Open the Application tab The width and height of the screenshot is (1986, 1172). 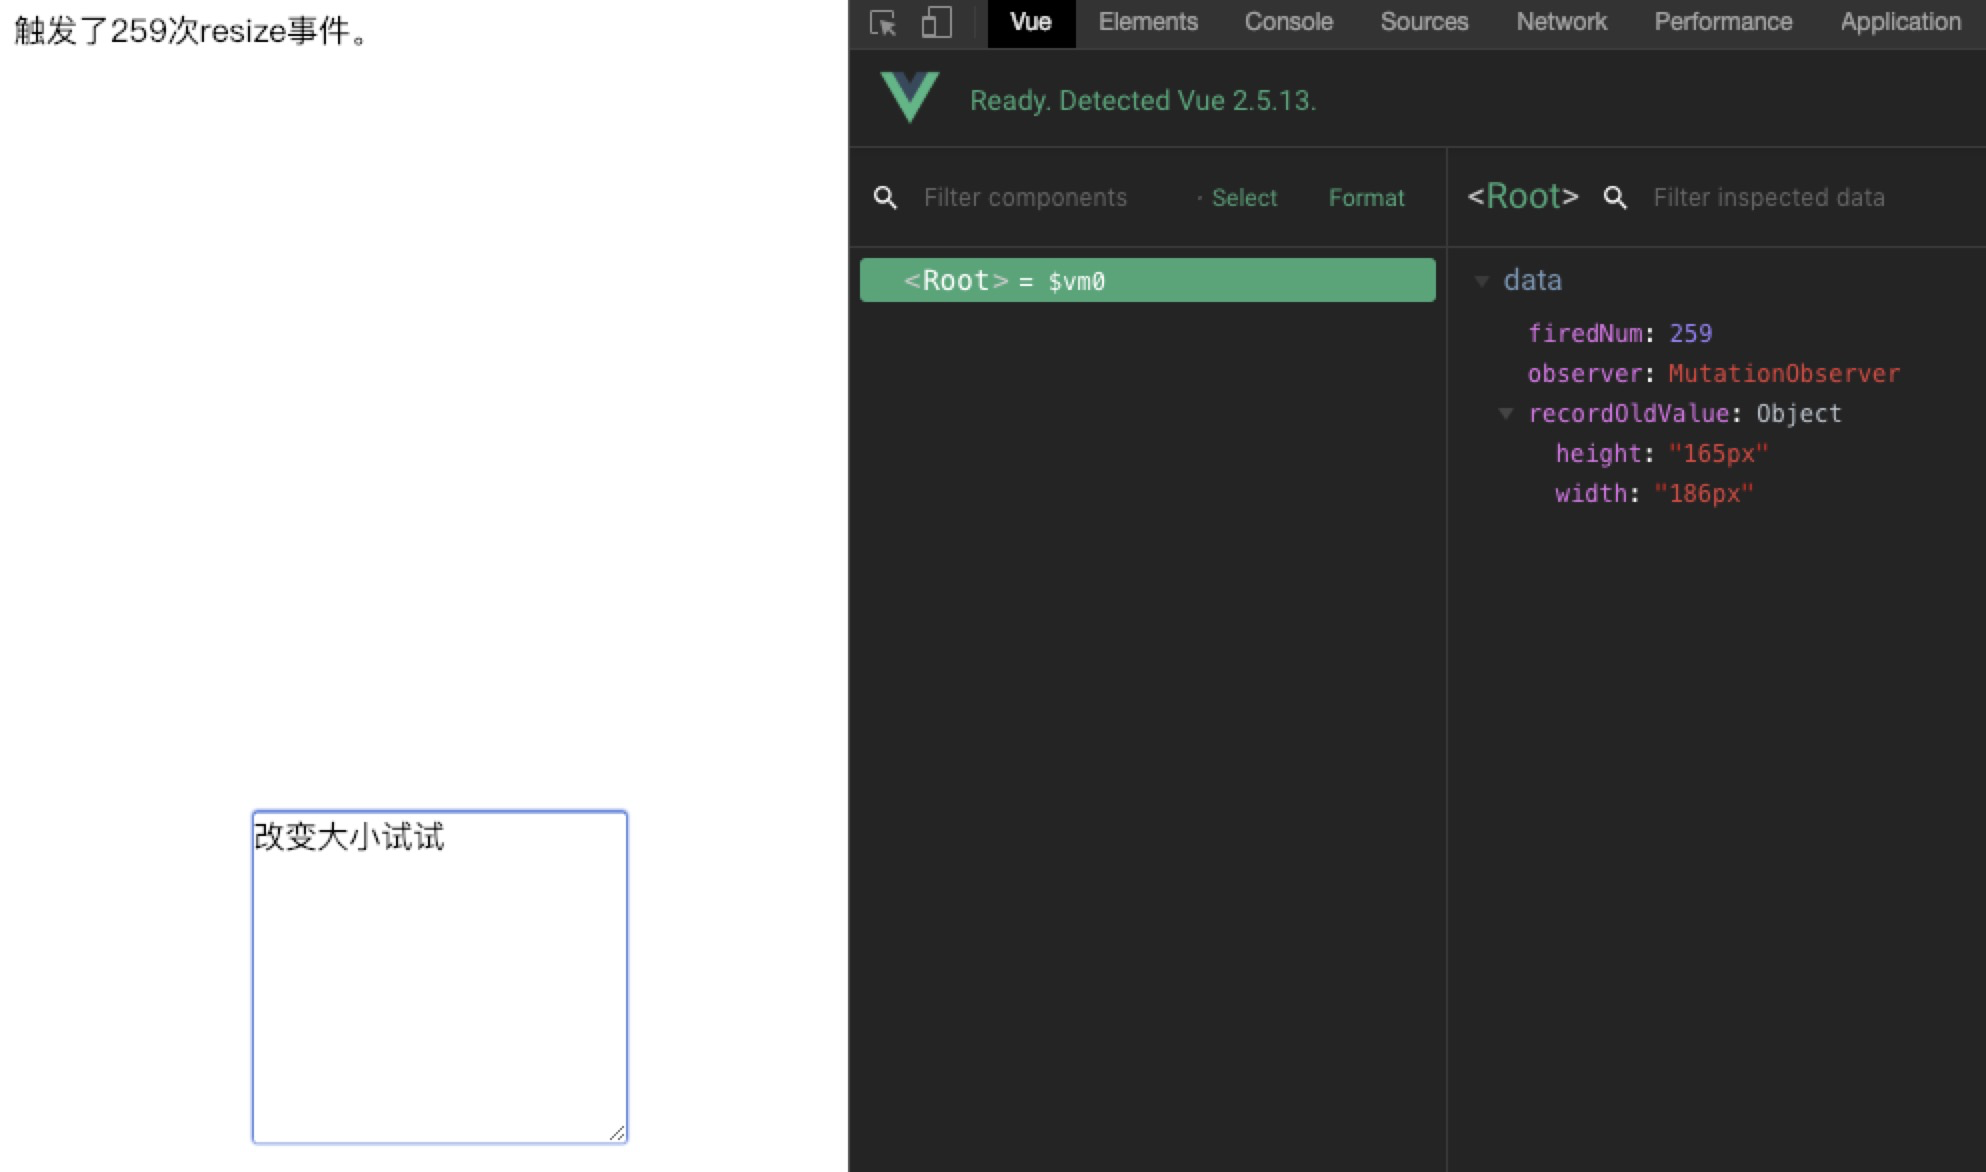[x=1900, y=22]
